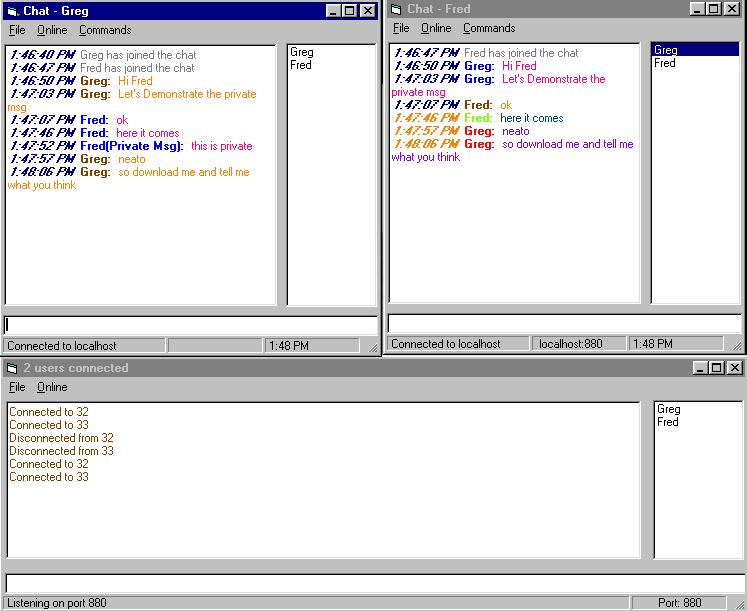Viewport: 747px width, 611px height.
Task: Select Fred in Greg's chat user list
Action: pos(301,65)
